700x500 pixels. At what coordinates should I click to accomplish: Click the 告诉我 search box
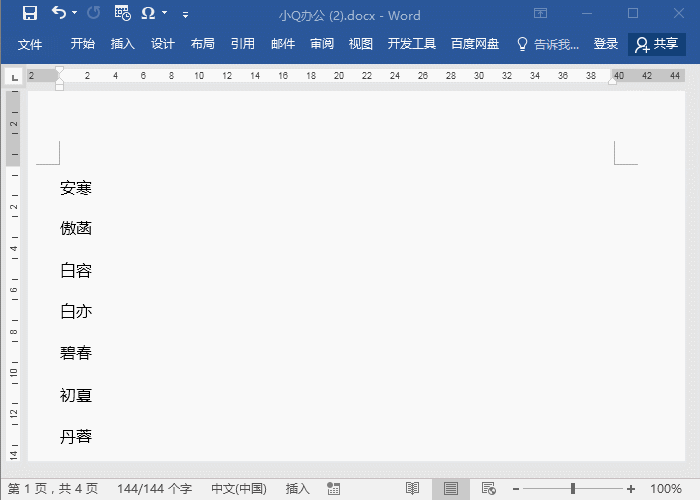click(x=556, y=44)
